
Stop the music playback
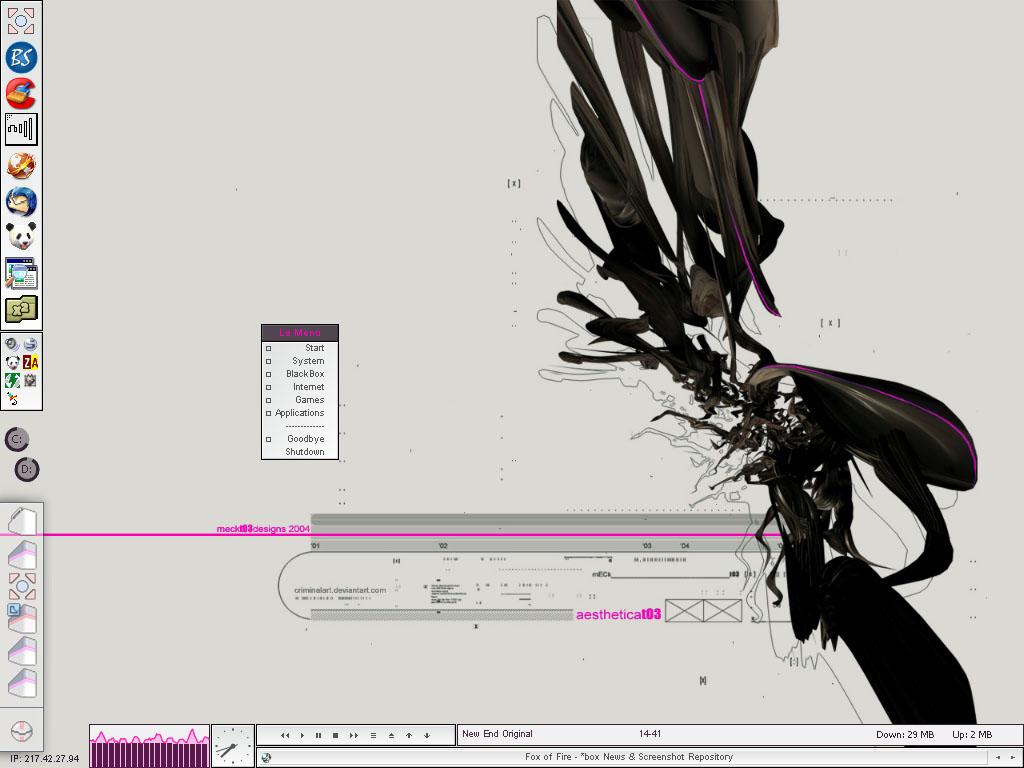(x=336, y=735)
